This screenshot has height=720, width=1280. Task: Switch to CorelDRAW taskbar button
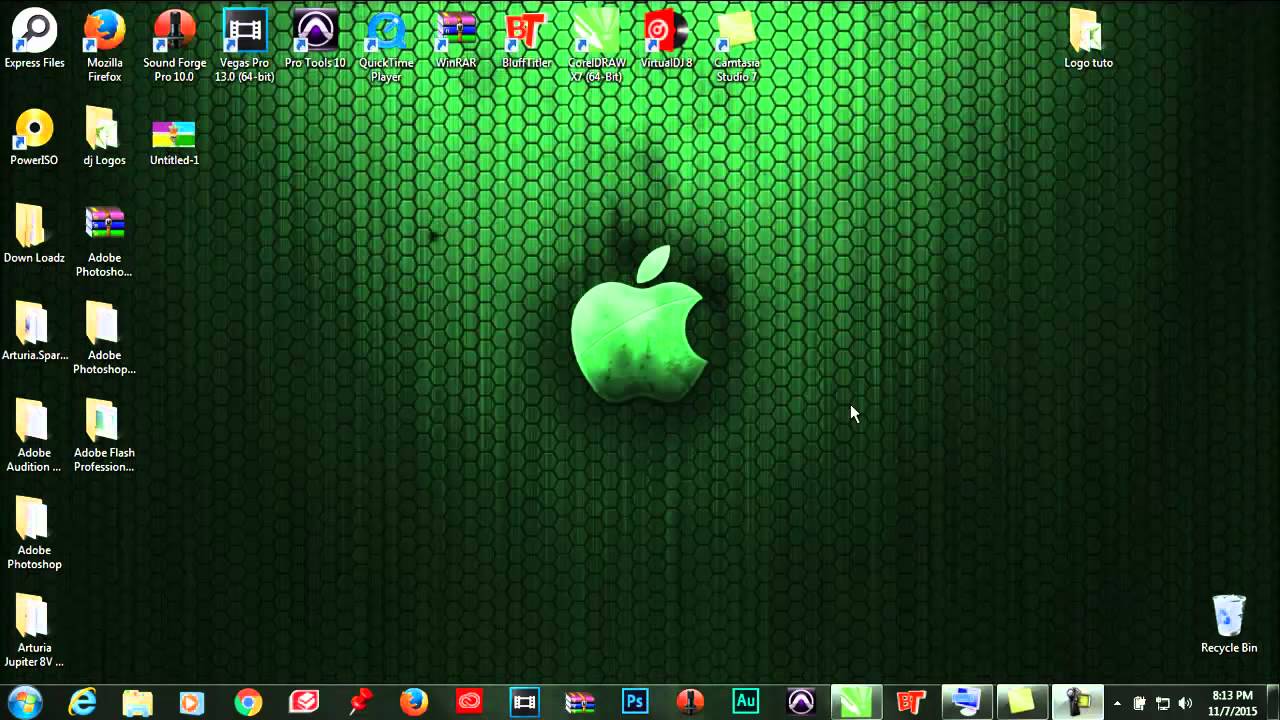click(x=856, y=702)
